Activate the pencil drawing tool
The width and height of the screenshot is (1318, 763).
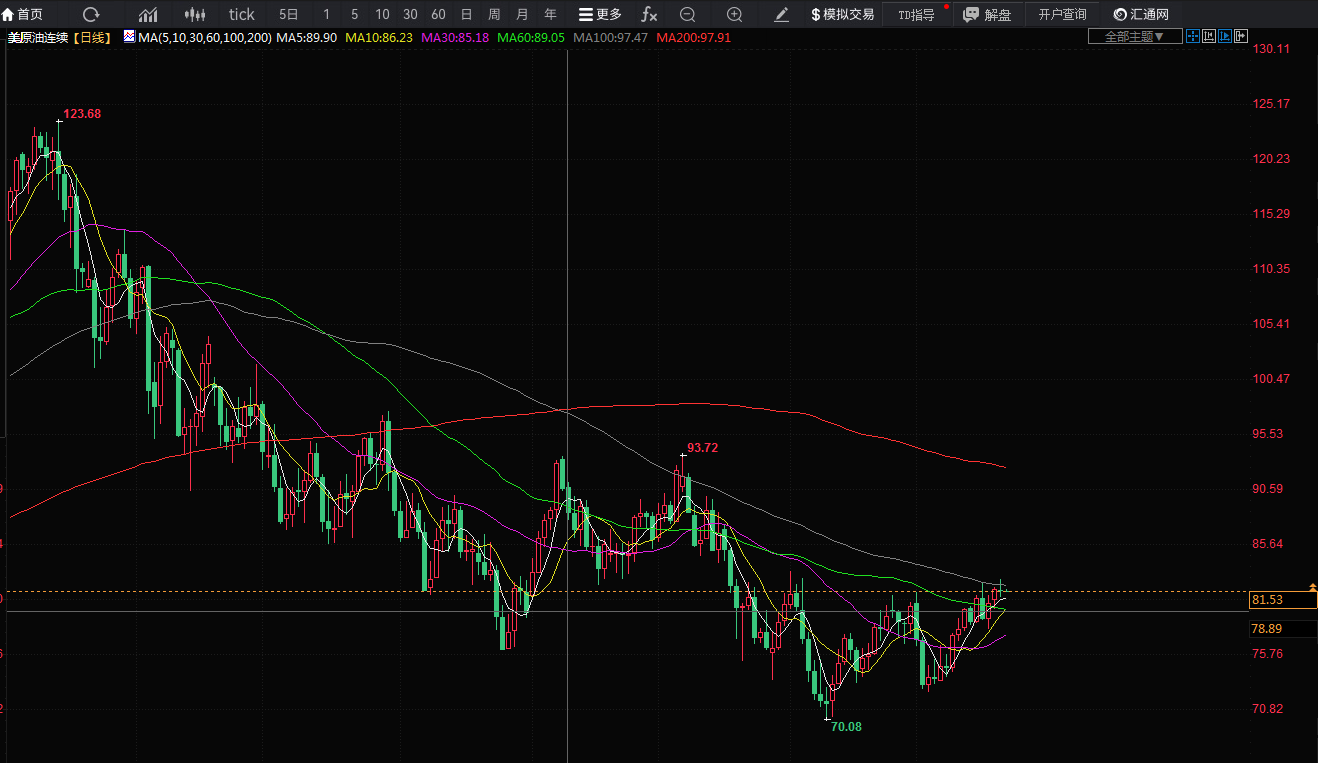pos(782,14)
